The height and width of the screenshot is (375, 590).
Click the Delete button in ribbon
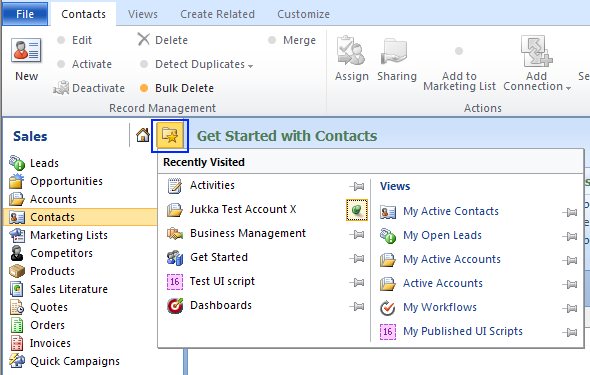(162, 39)
